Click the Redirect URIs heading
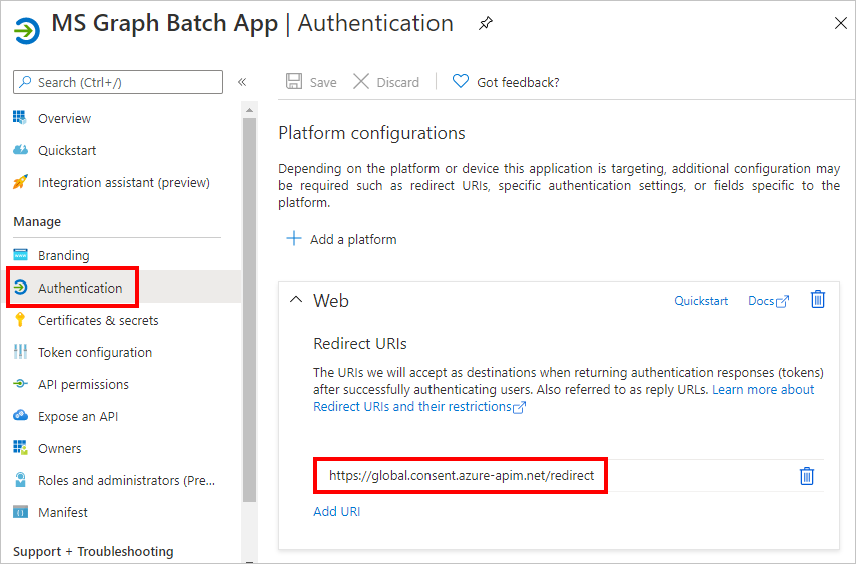Image resolution: width=856 pixels, height=564 pixels. [360, 344]
